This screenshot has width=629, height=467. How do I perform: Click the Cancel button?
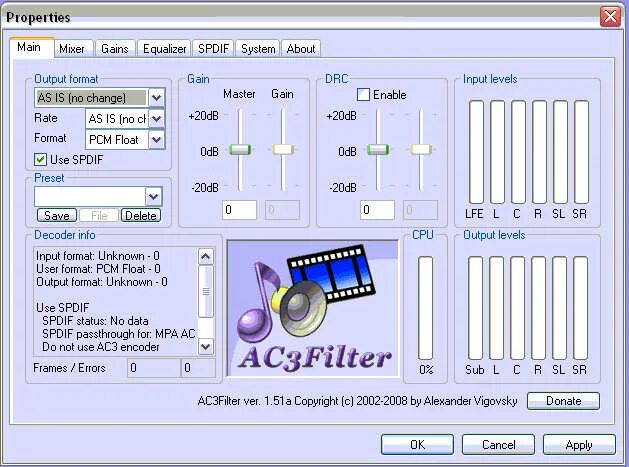498,445
